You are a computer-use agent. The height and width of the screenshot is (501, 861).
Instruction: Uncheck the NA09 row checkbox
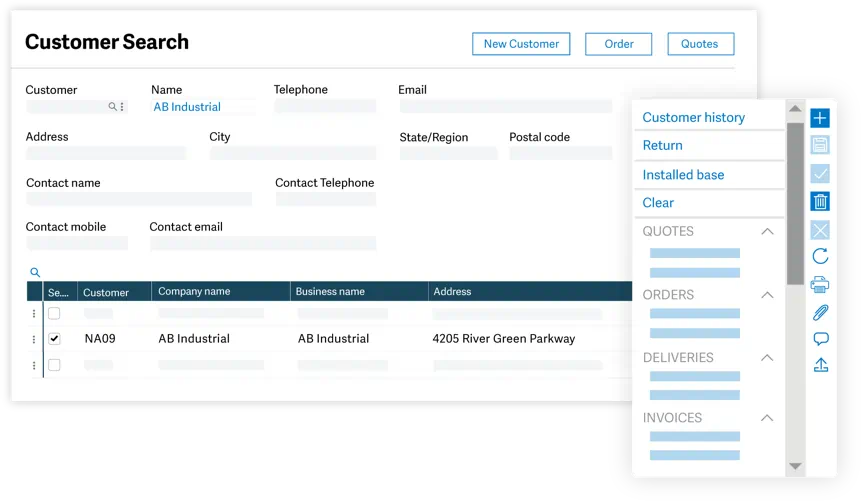click(55, 339)
